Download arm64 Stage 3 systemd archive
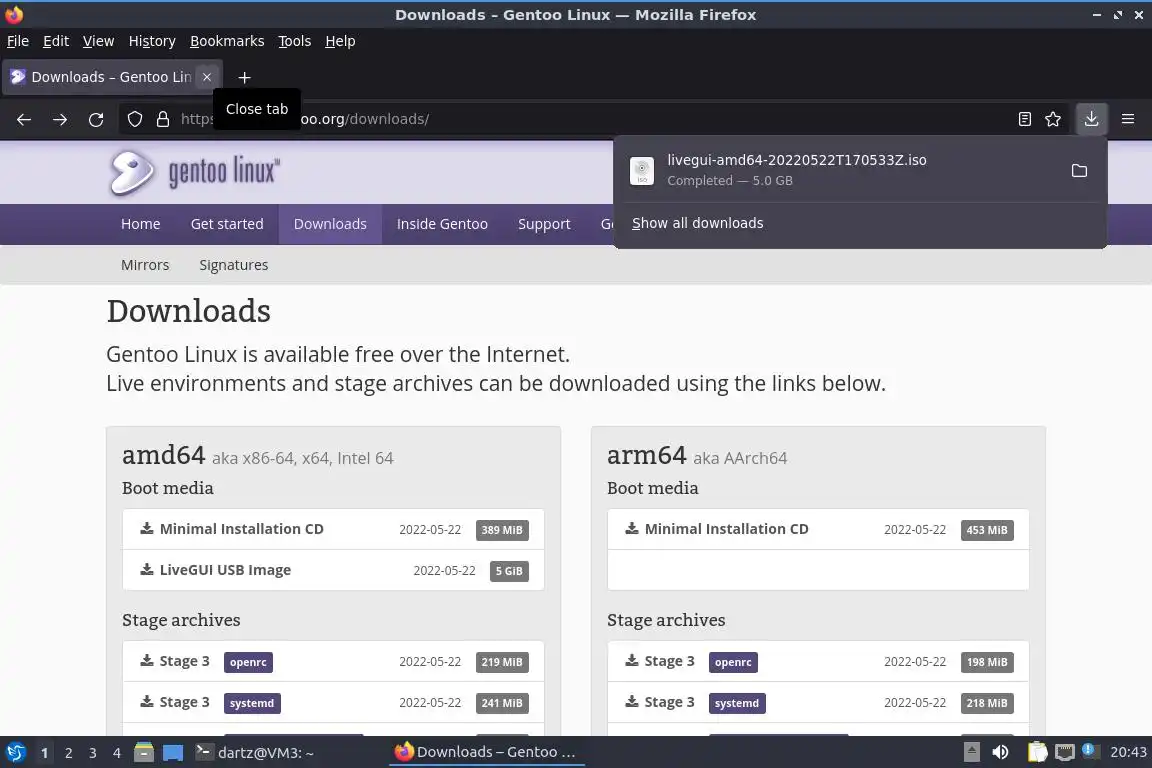The height and width of the screenshot is (768, 1152). [x=818, y=703]
